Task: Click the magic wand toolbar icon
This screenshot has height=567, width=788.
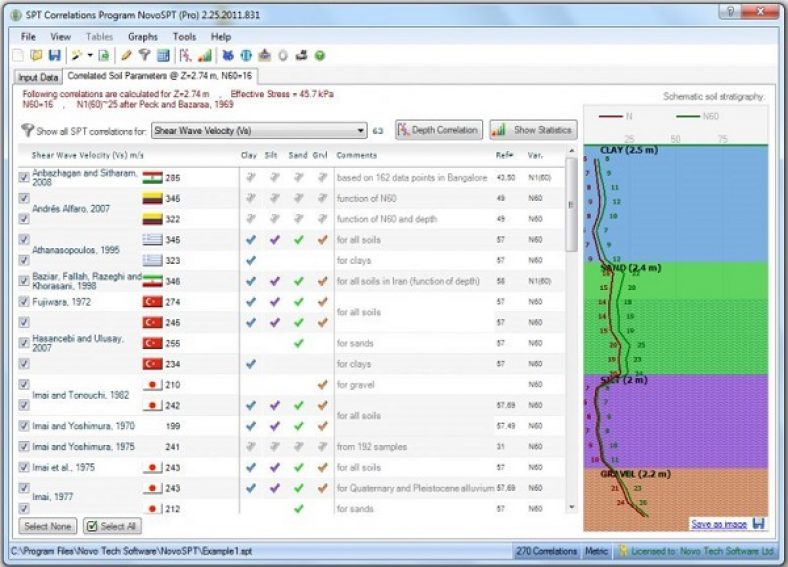Action: pos(77,56)
